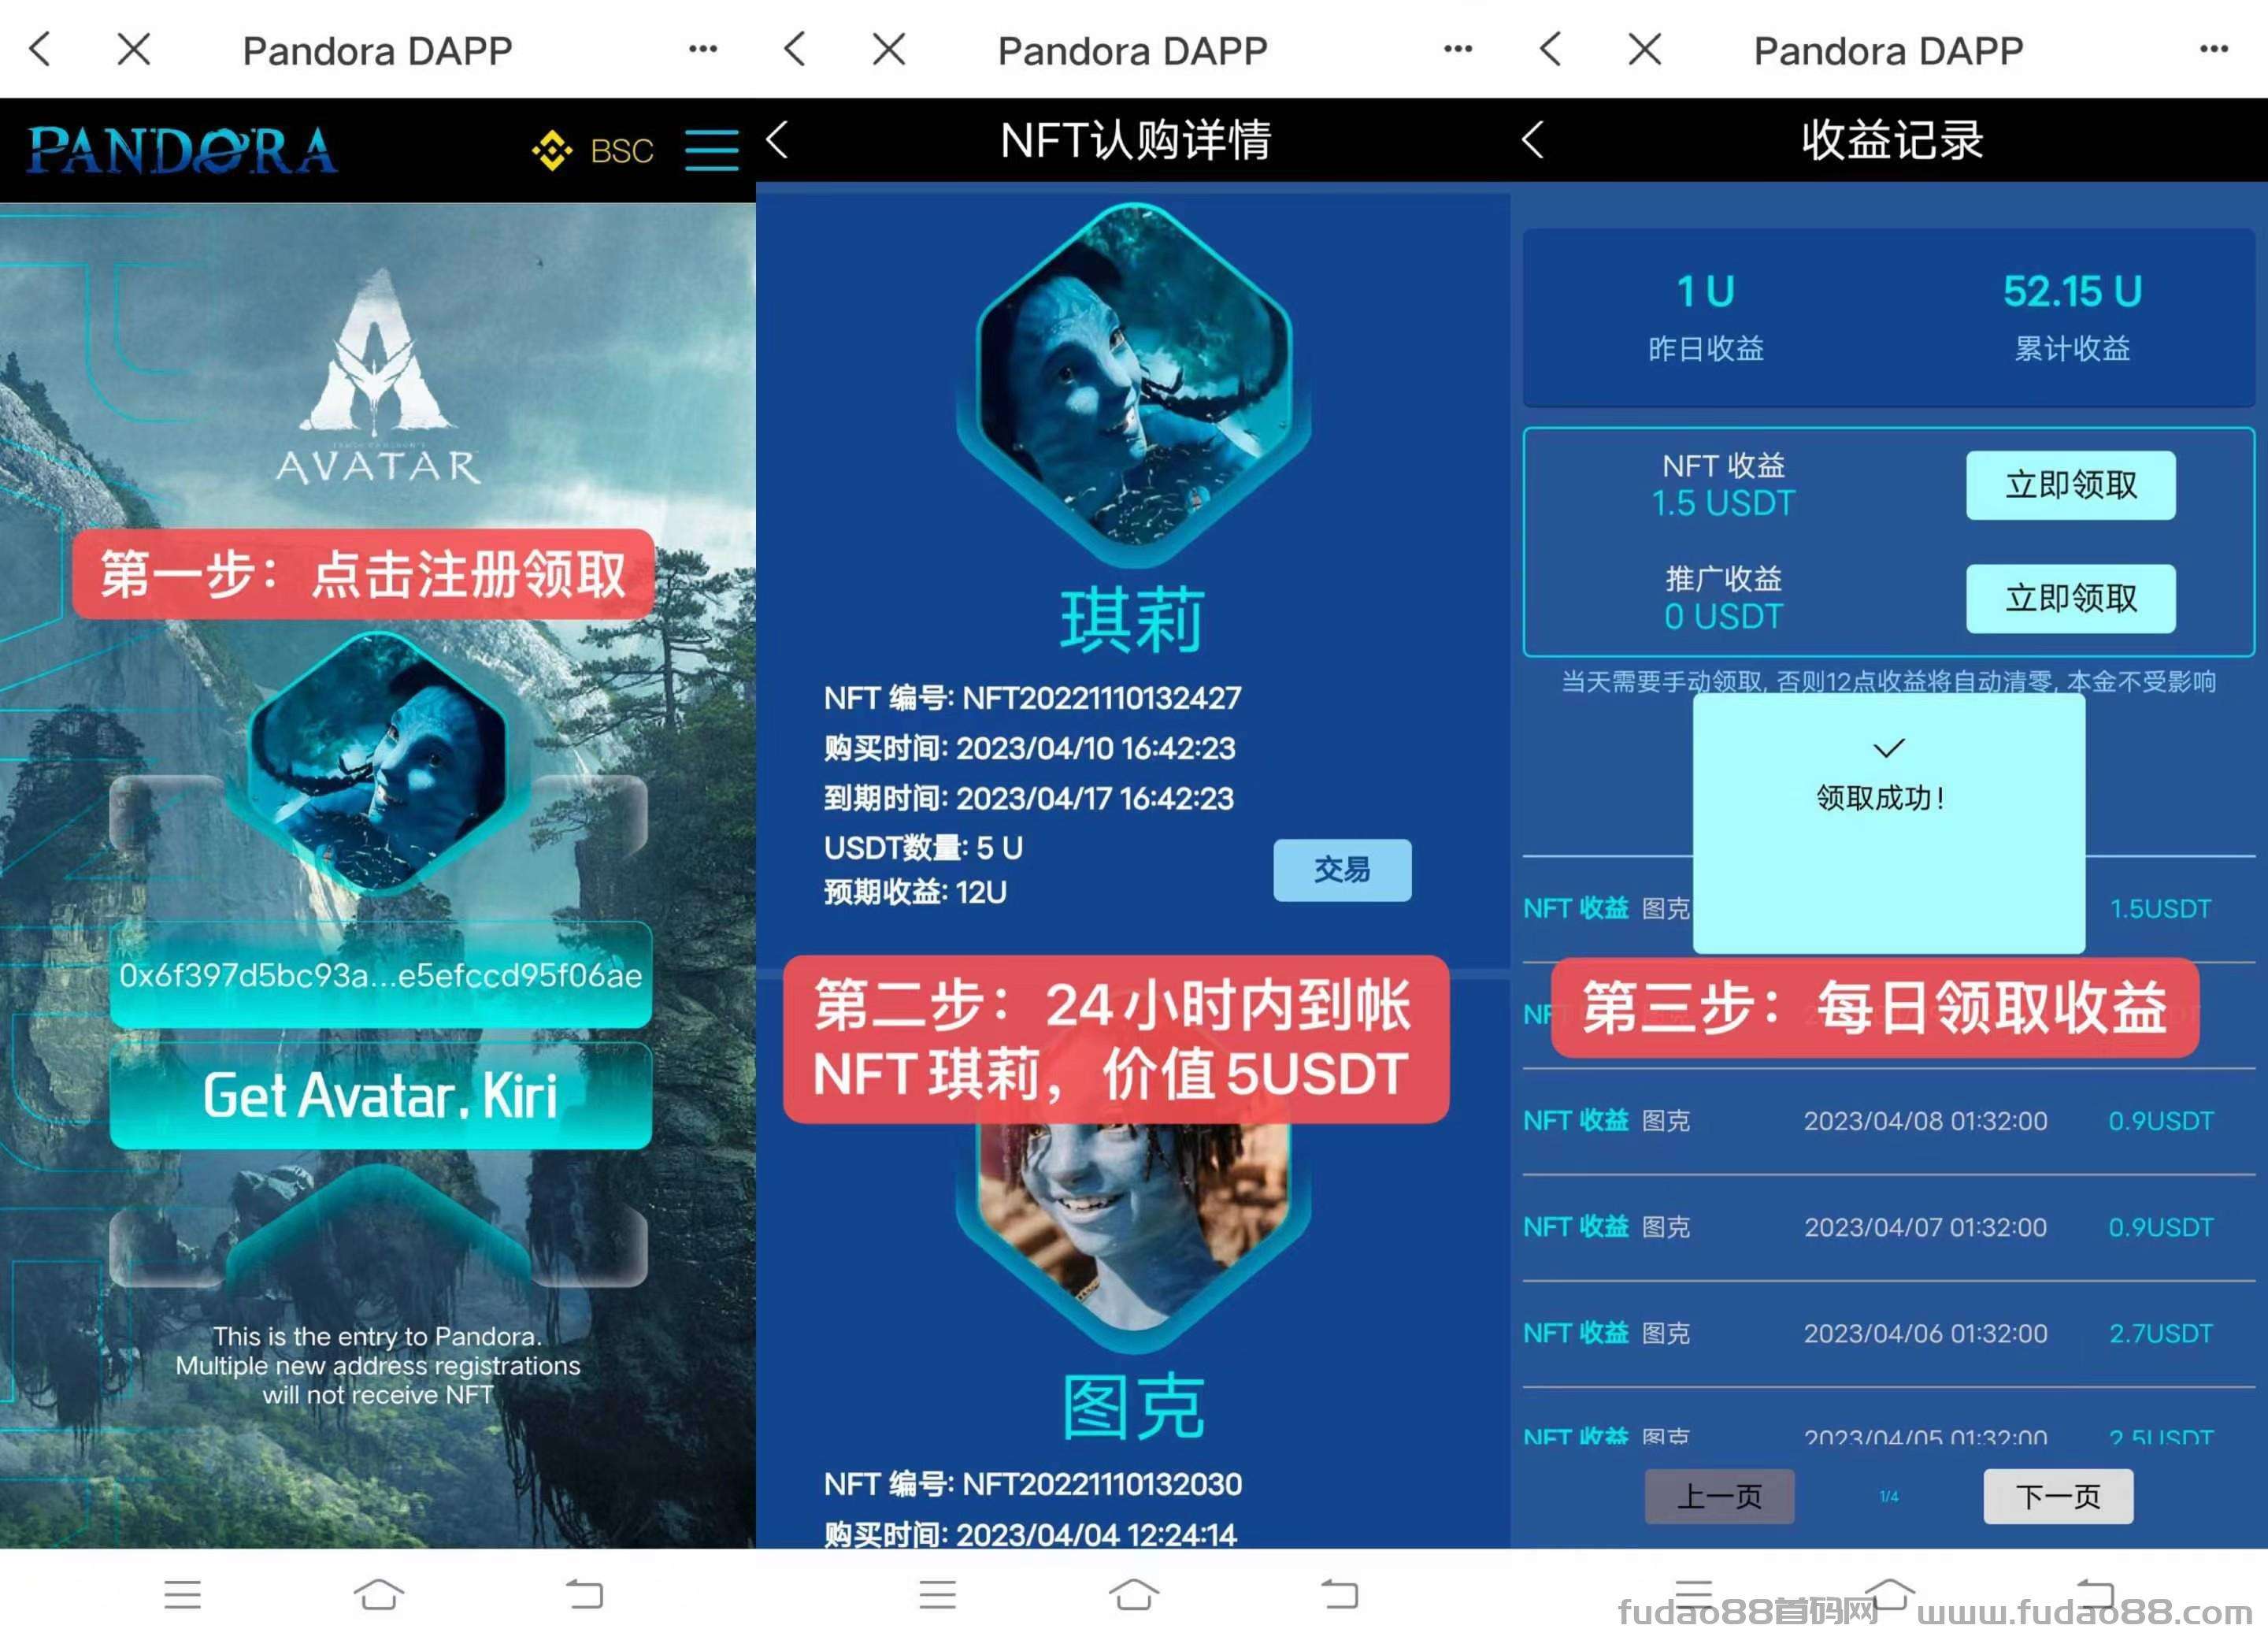The width and height of the screenshot is (2268, 1640).
Task: Click NFT 编号 NFT20221110132030 text
Action: [x=1032, y=1484]
